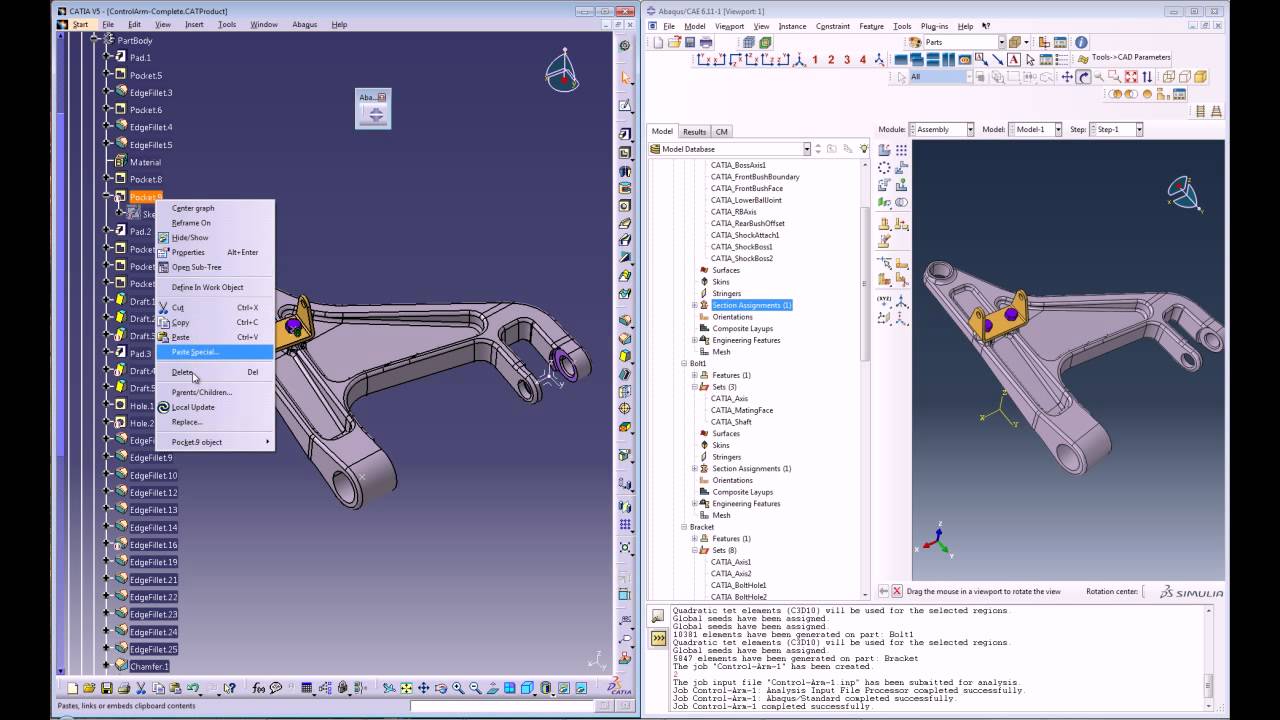The width and height of the screenshot is (1280, 720).
Task: Click the CATIA compass in 3D view
Action: pyautogui.click(x=561, y=71)
